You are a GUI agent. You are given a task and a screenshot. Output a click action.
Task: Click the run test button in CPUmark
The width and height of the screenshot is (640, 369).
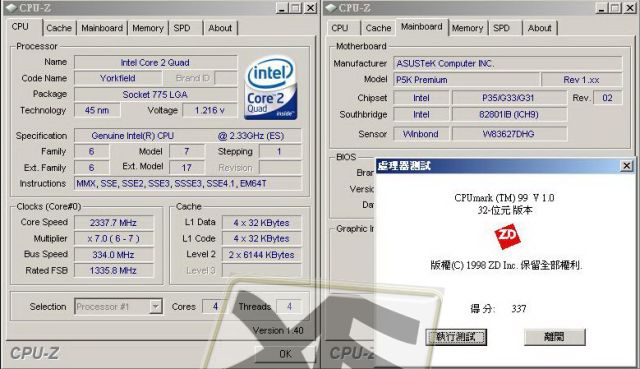tap(456, 337)
